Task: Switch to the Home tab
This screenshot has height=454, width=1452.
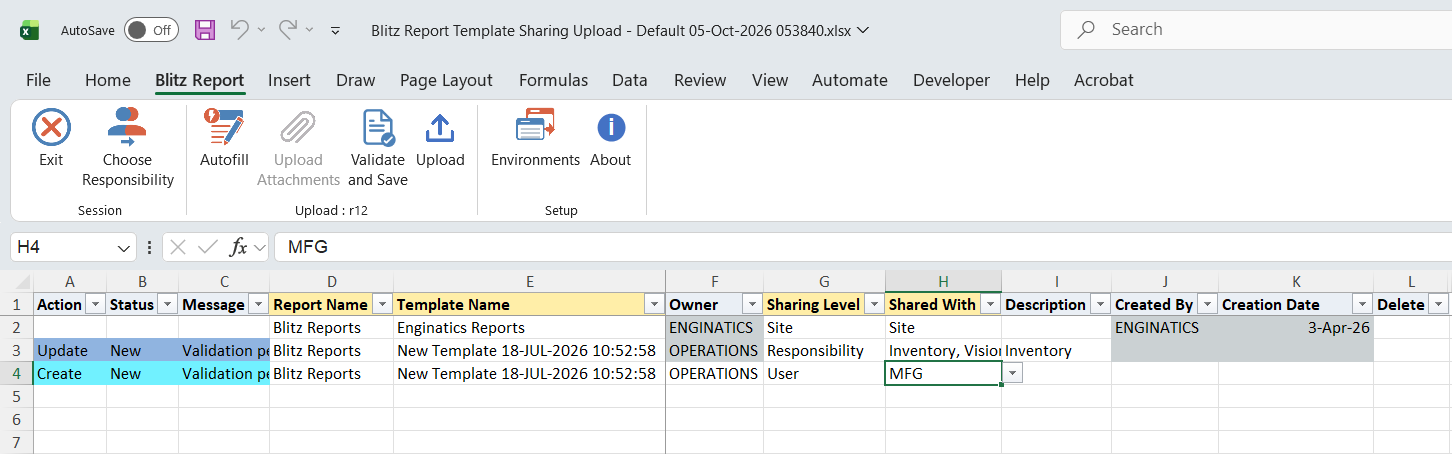Action: (108, 80)
